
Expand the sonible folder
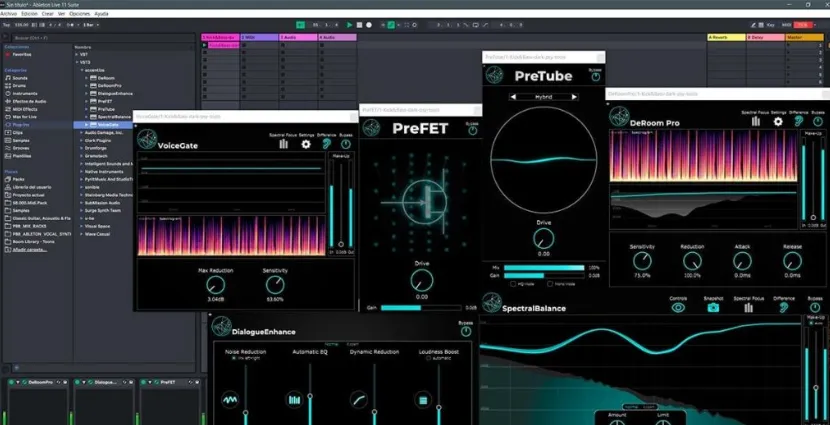coord(82,187)
